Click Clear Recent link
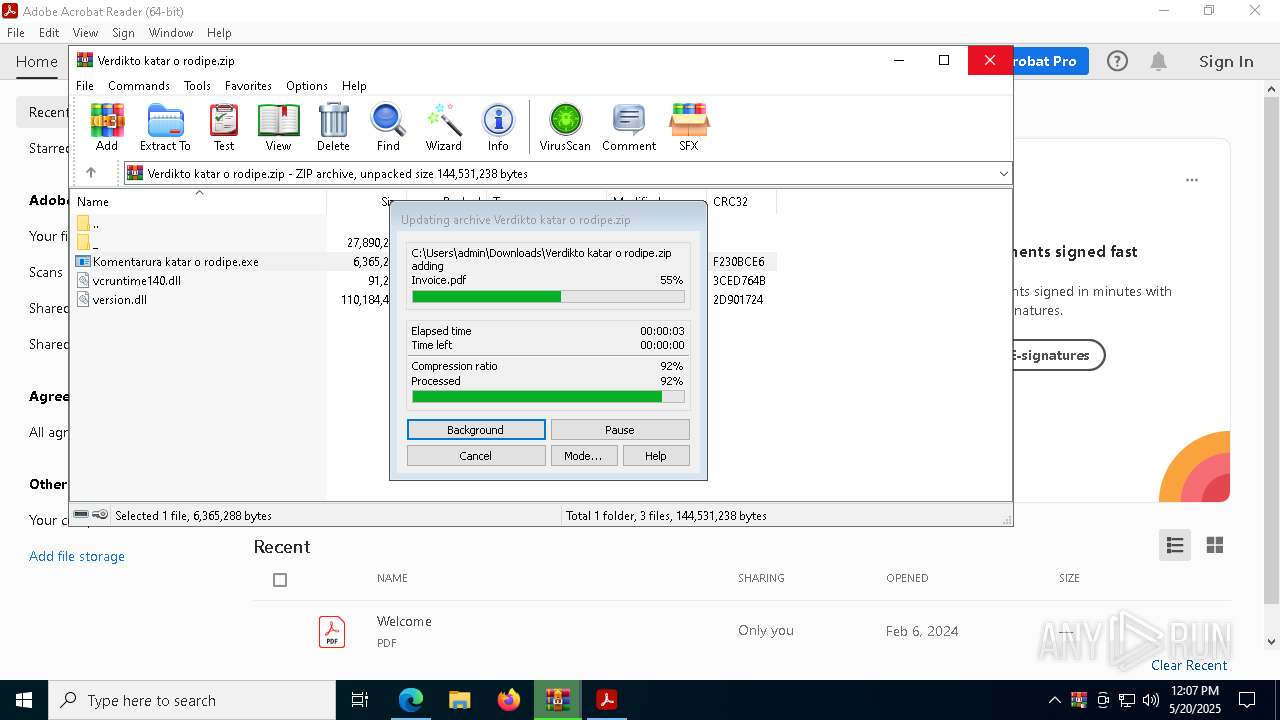 click(1189, 665)
